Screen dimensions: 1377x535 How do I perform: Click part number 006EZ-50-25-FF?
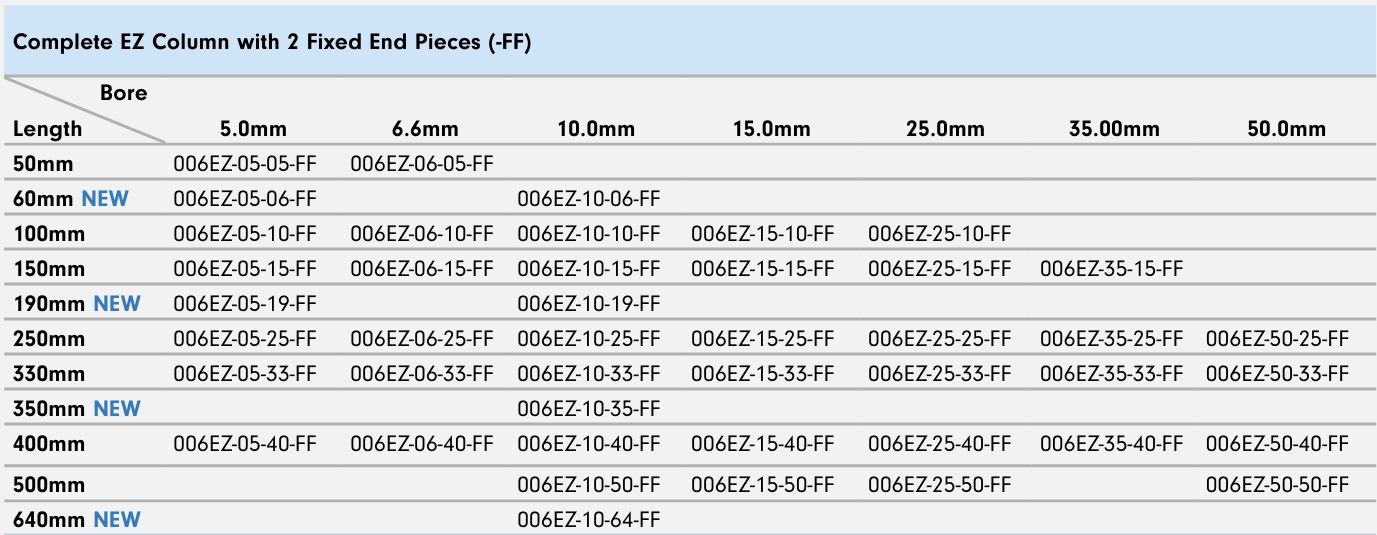point(1277,339)
